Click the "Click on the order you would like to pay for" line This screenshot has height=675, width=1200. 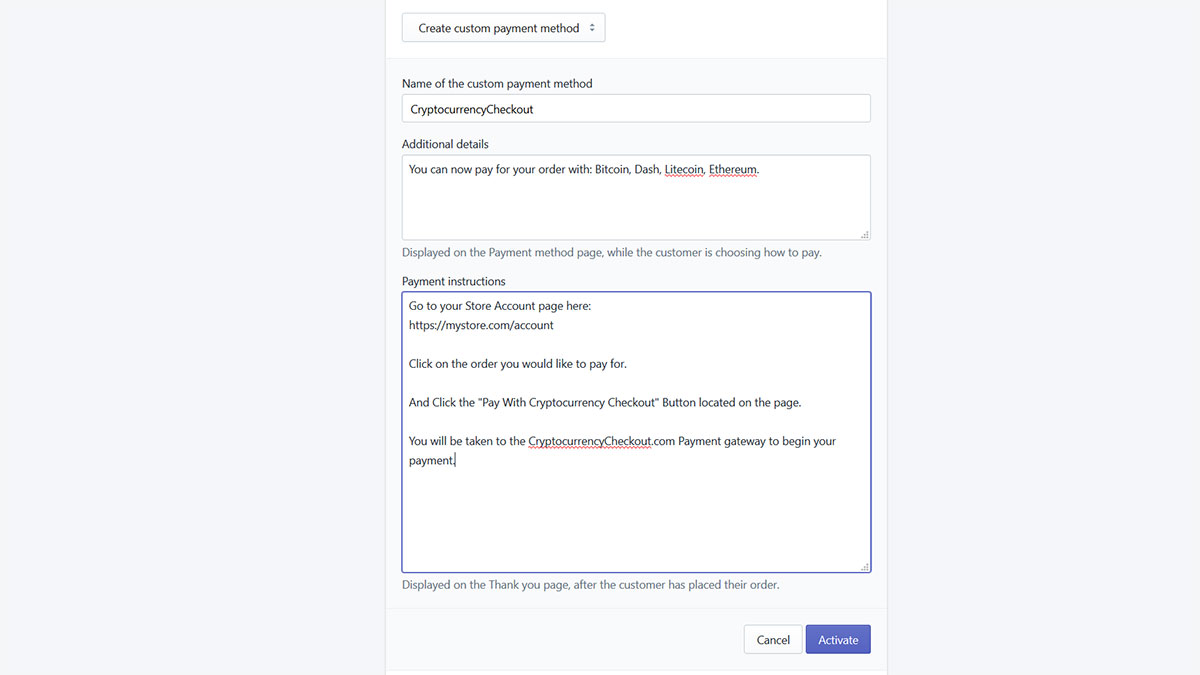pos(518,364)
